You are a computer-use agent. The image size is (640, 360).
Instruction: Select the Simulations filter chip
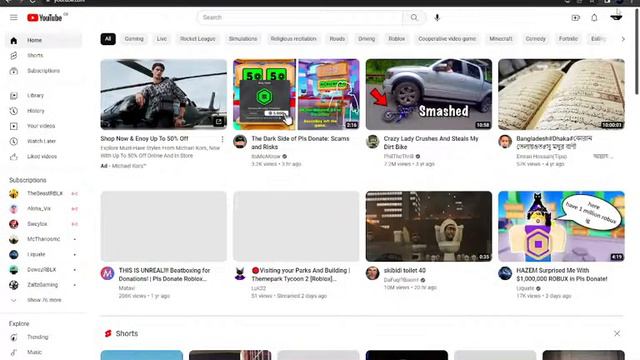tap(243, 39)
